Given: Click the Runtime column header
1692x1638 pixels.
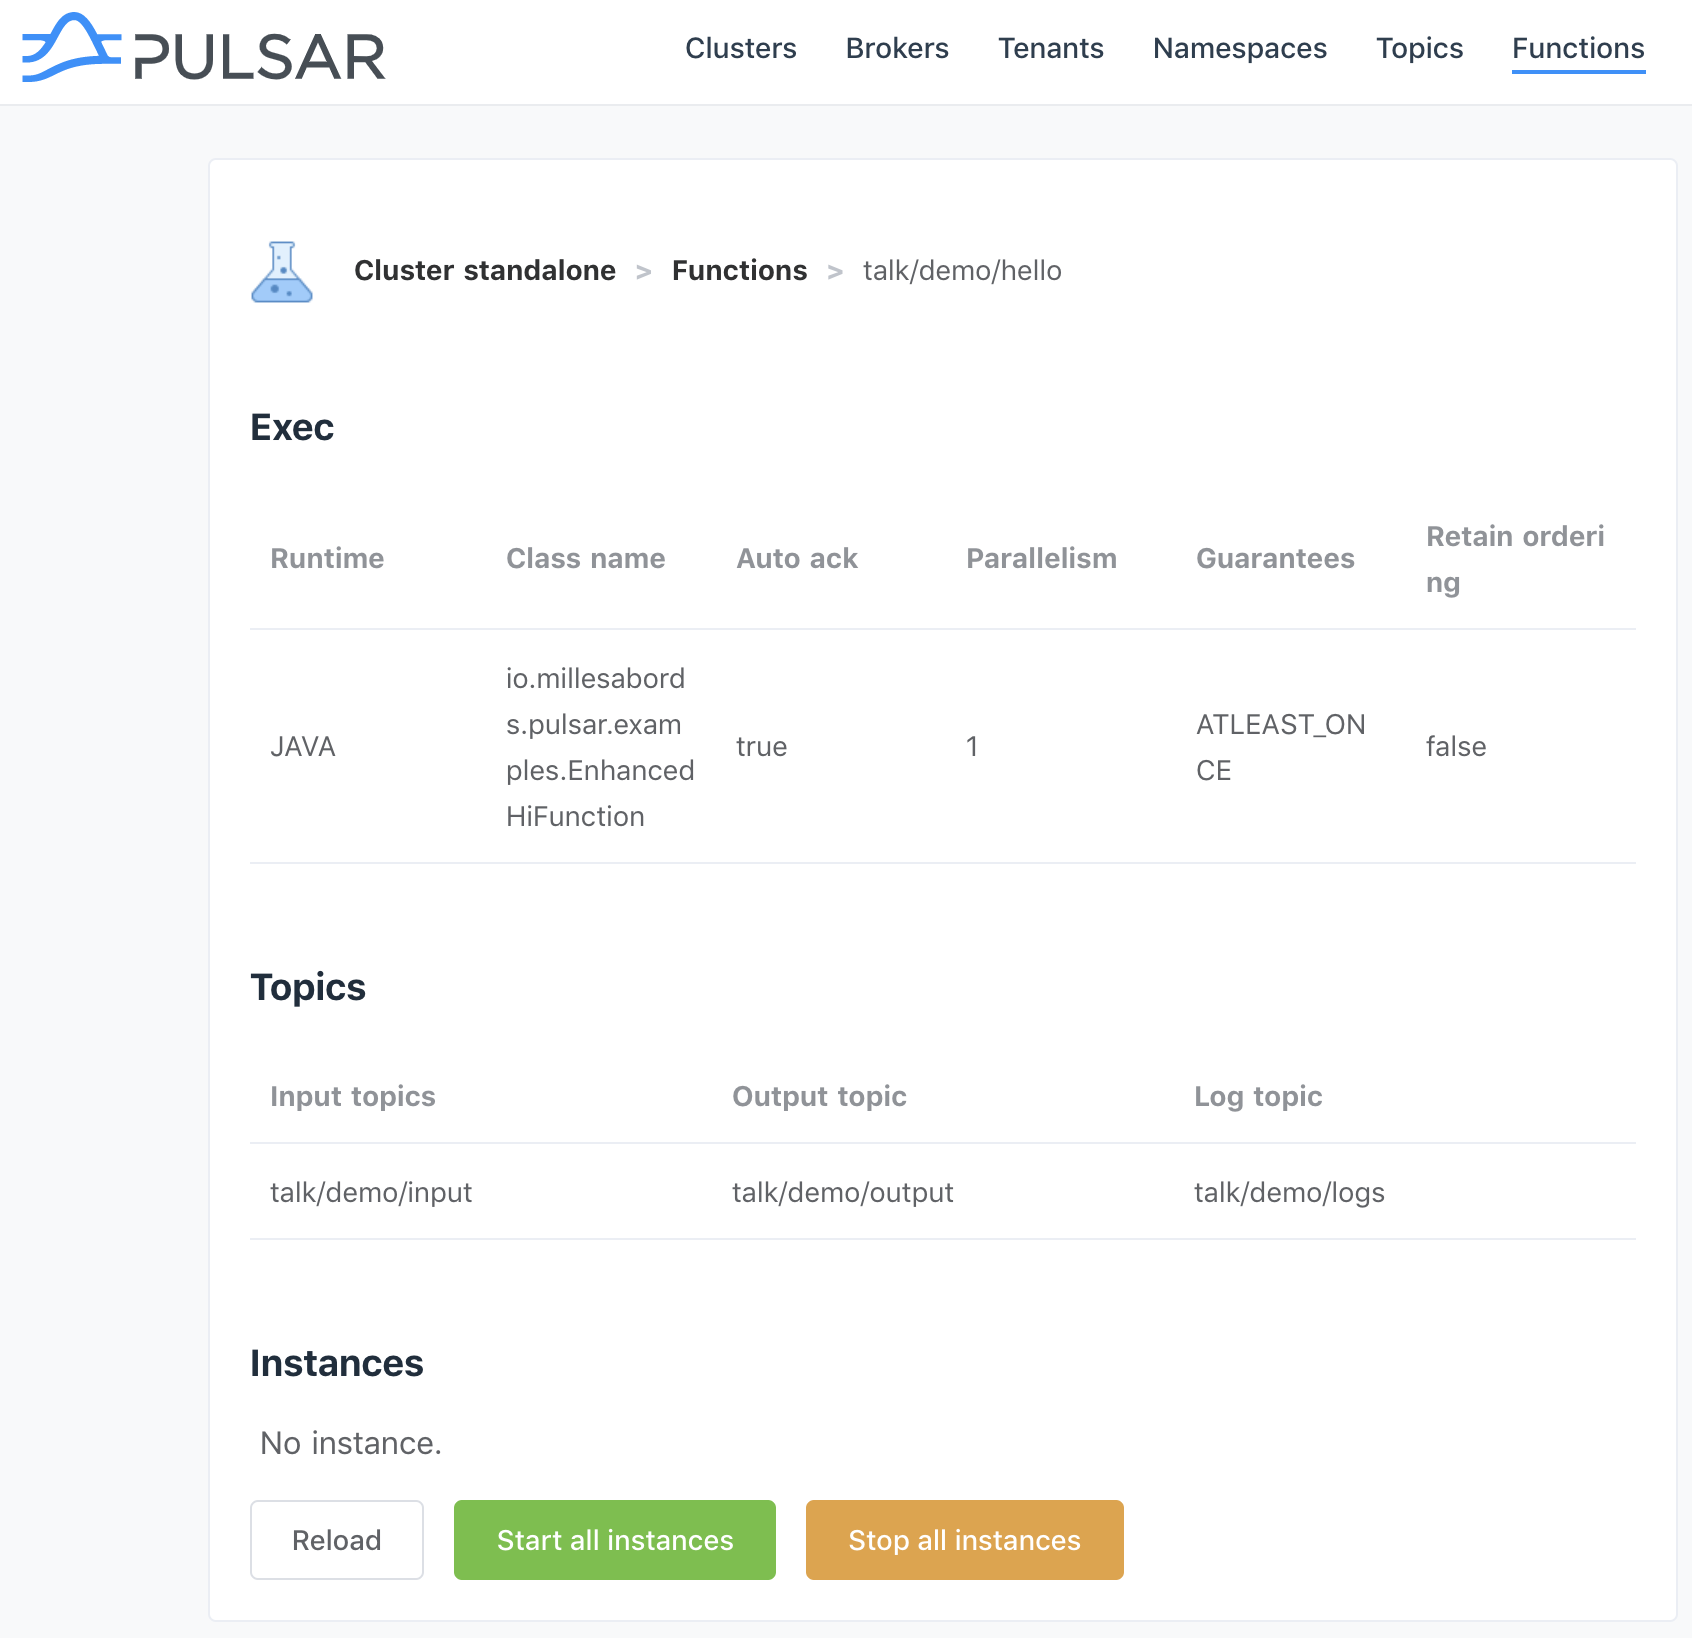Looking at the screenshot, I should [327, 558].
